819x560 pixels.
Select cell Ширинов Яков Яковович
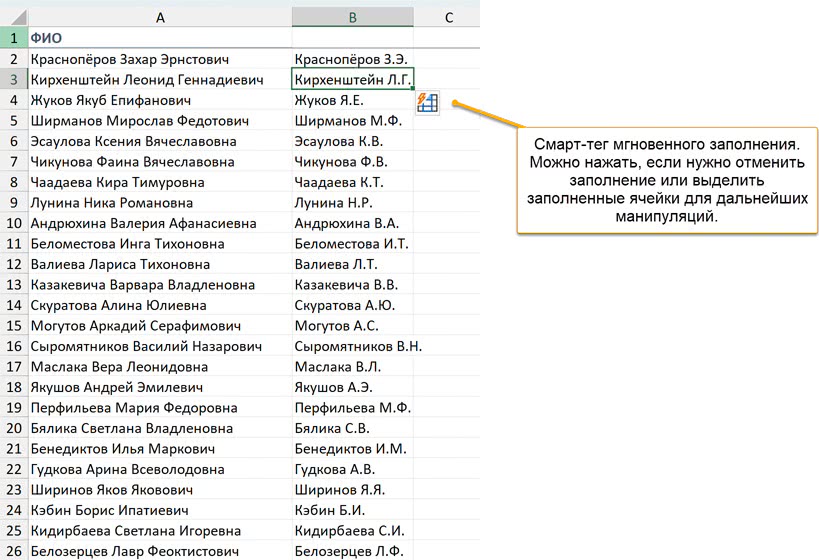click(160, 489)
